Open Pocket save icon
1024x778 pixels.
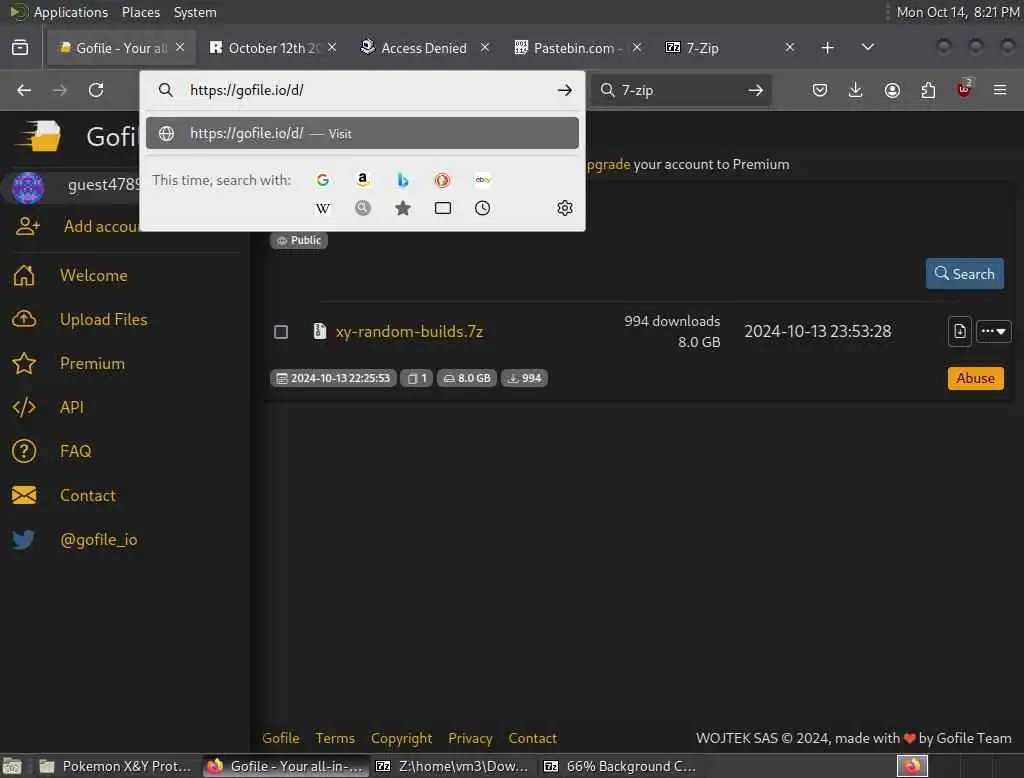(820, 90)
